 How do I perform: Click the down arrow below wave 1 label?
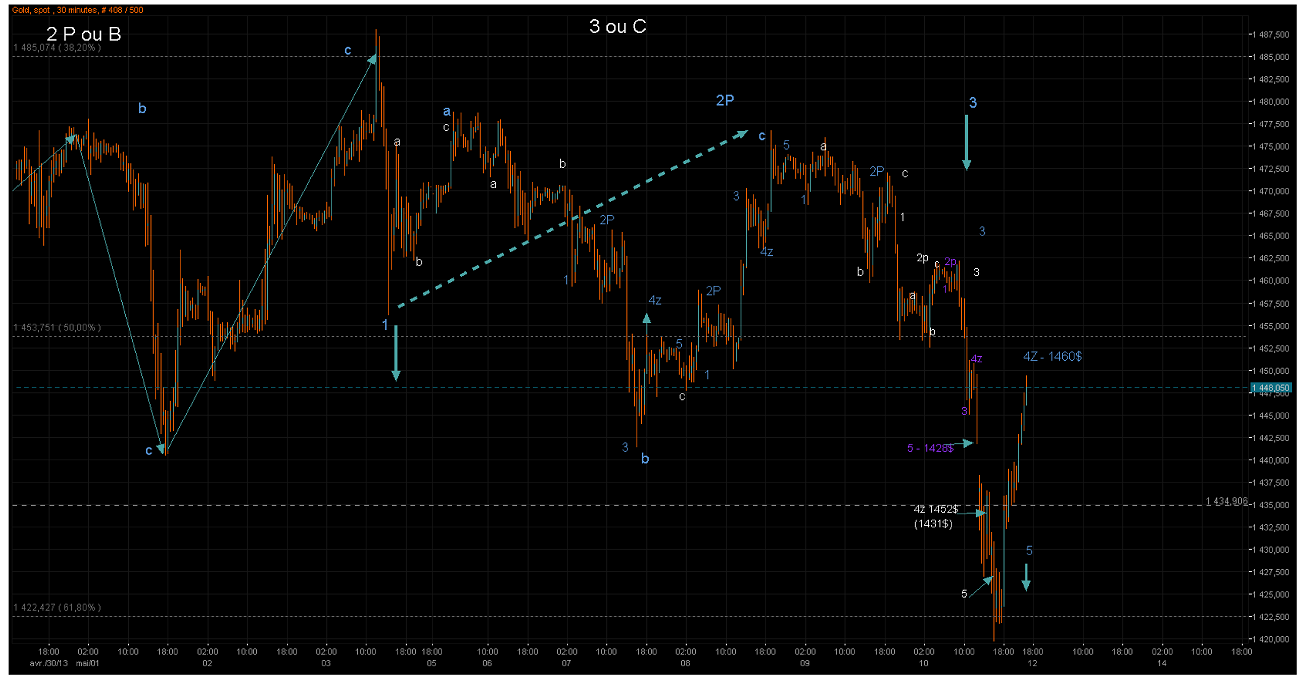click(x=396, y=353)
